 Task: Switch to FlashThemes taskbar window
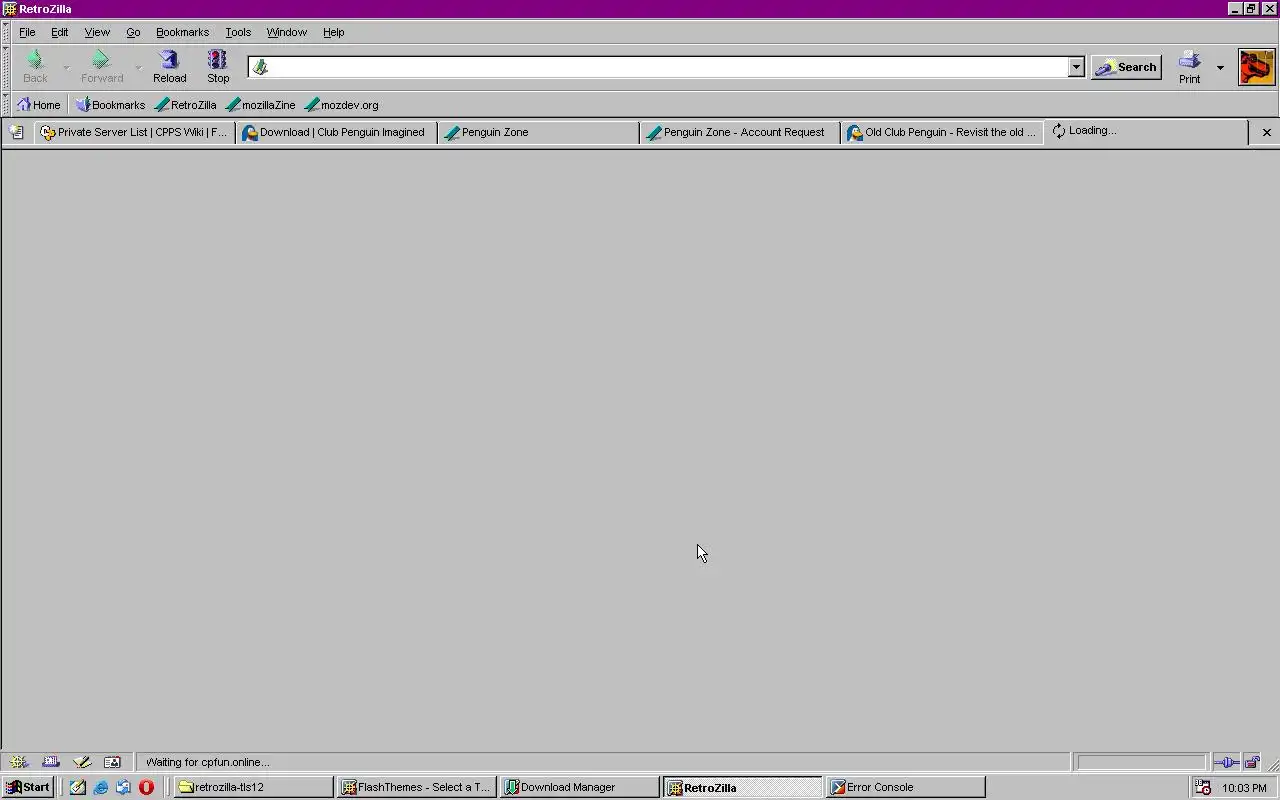[417, 787]
